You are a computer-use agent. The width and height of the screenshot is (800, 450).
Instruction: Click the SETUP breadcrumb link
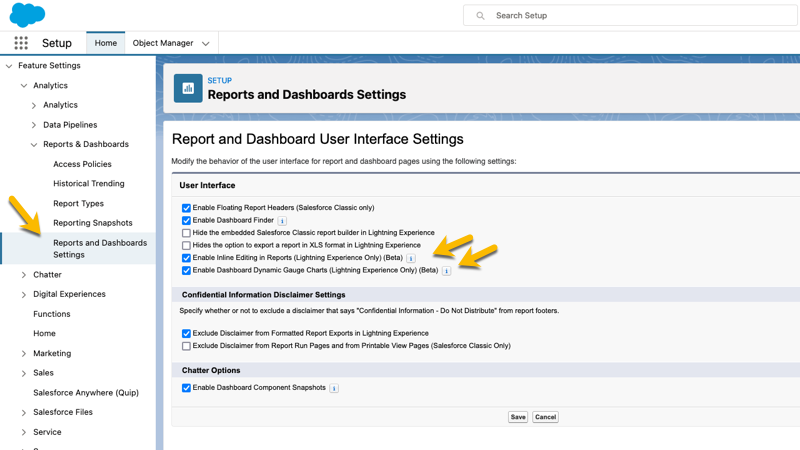(x=219, y=81)
